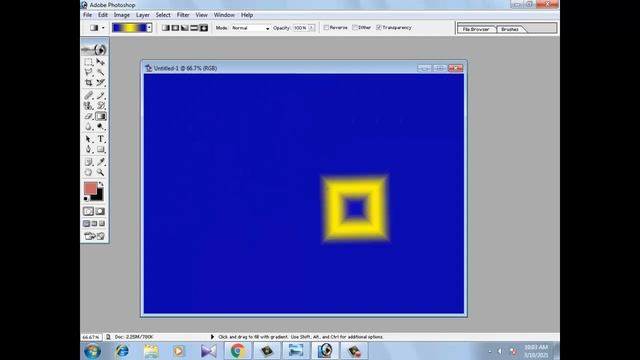Select the Slice tool
This screenshot has height=360, width=640.
100,82
